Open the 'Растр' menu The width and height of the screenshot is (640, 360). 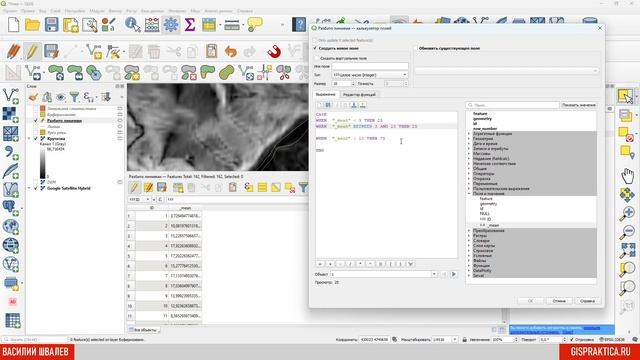coord(131,11)
